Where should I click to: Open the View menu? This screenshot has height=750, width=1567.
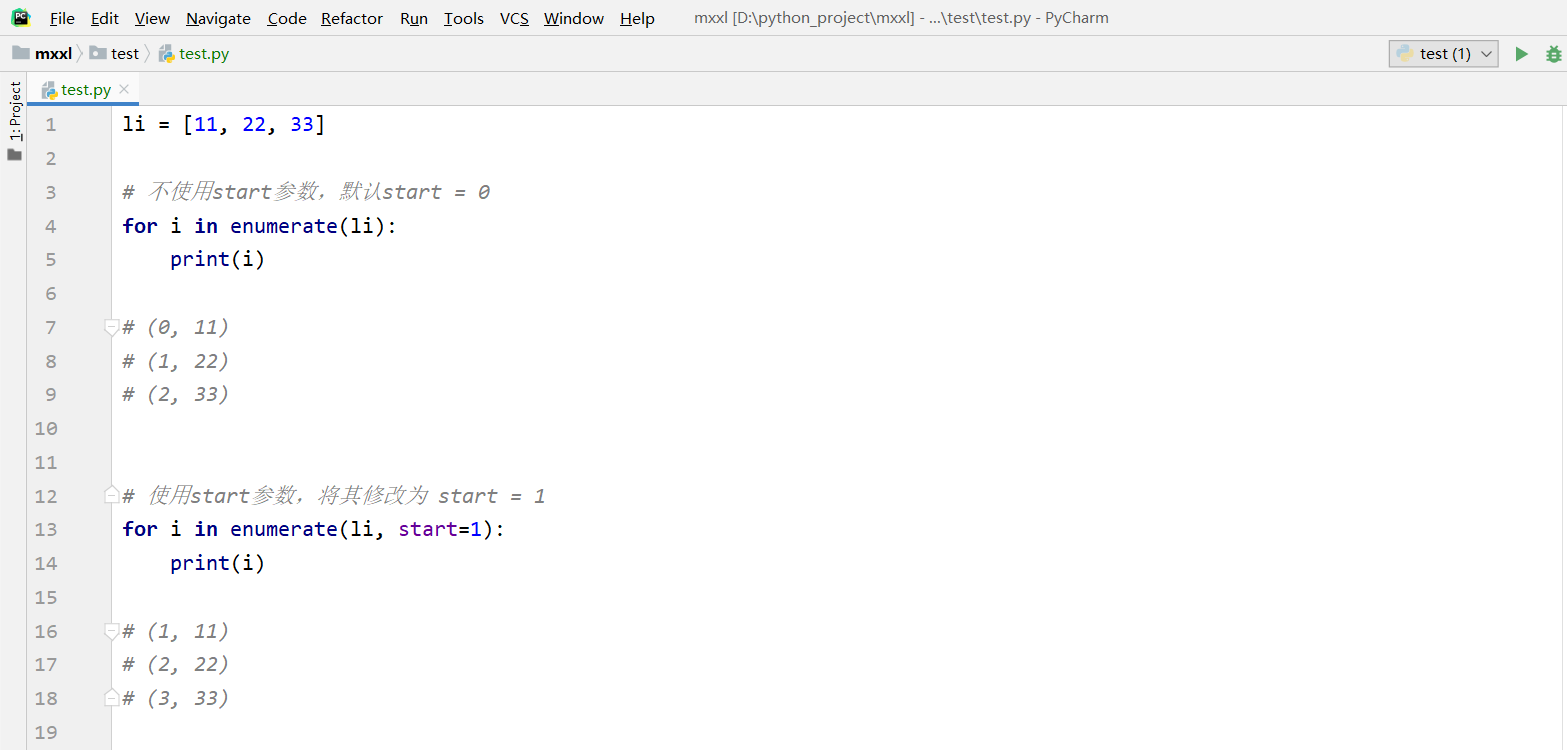[152, 18]
